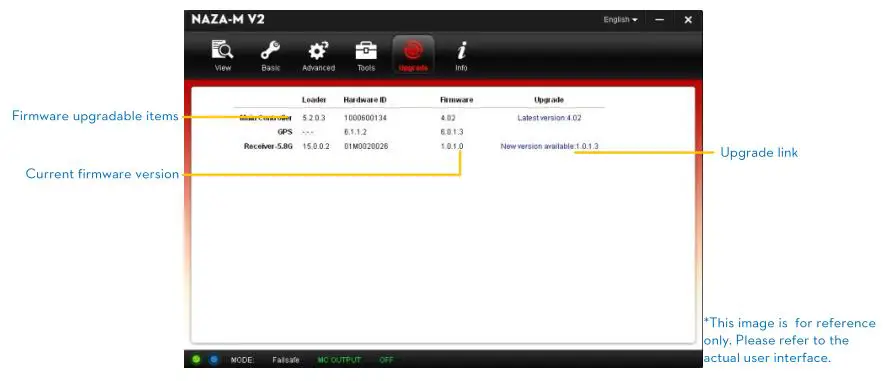Image resolution: width=891 pixels, height=381 pixels.
Task: Select the GPS row label
Action: 285,132
